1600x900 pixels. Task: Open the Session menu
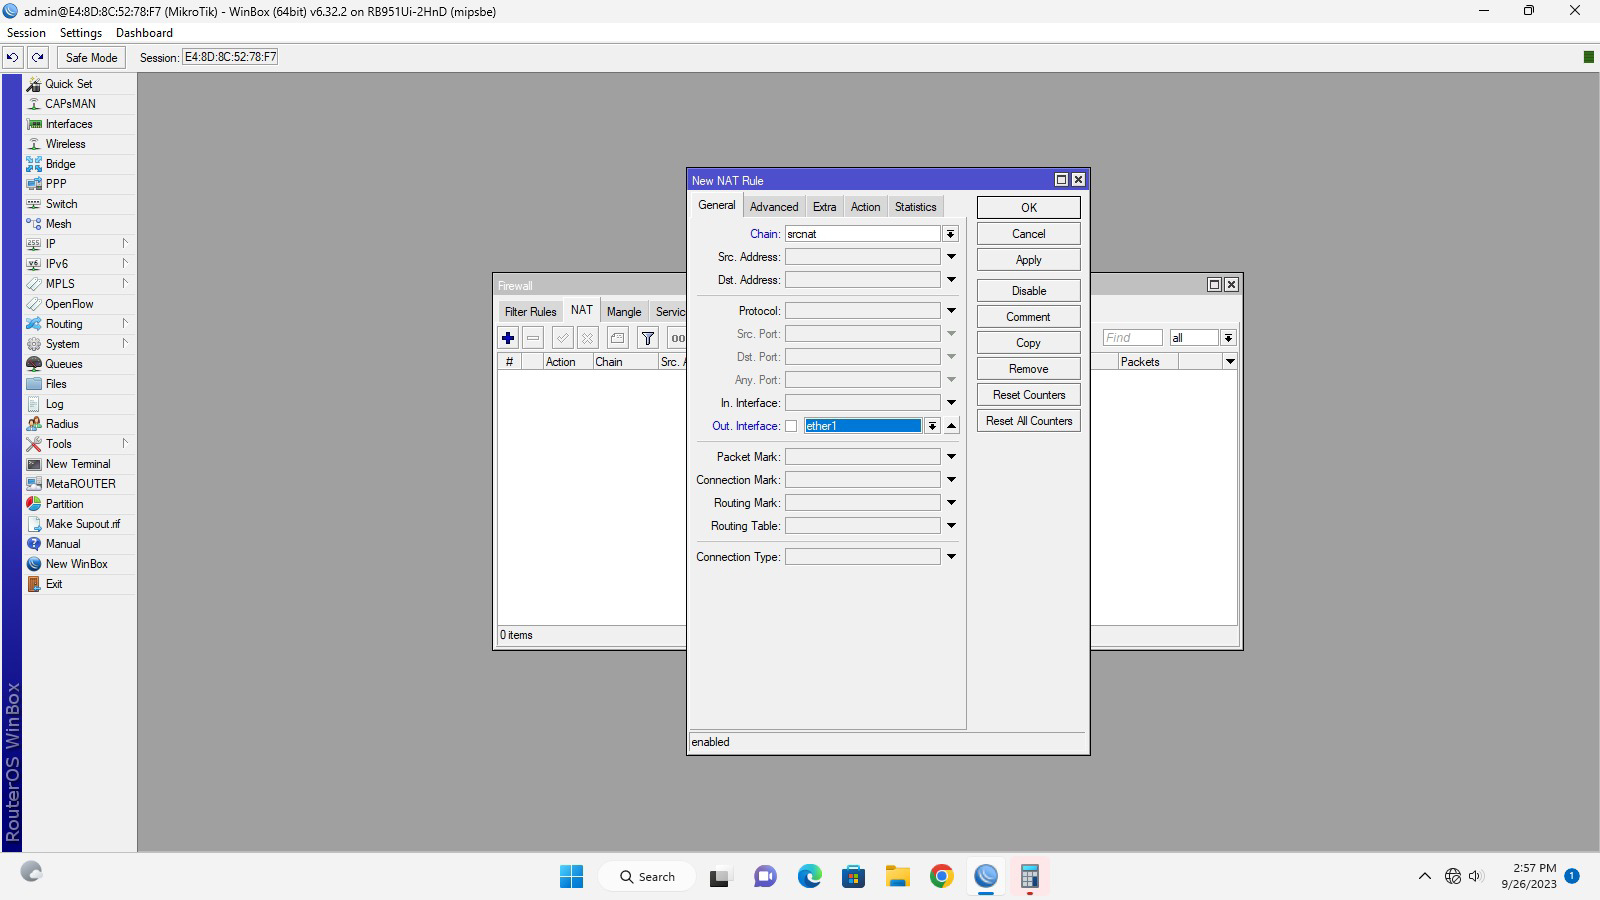pyautogui.click(x=26, y=33)
